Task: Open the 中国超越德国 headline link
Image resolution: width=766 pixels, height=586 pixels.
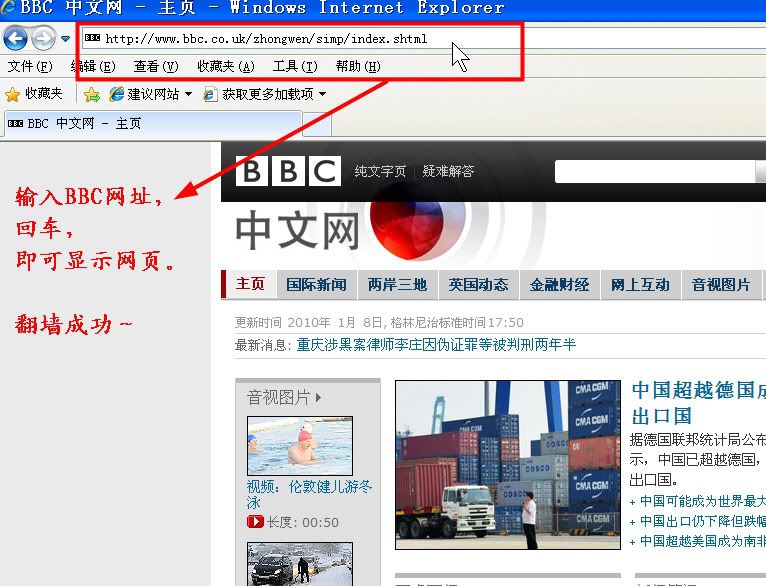Action: [699, 403]
